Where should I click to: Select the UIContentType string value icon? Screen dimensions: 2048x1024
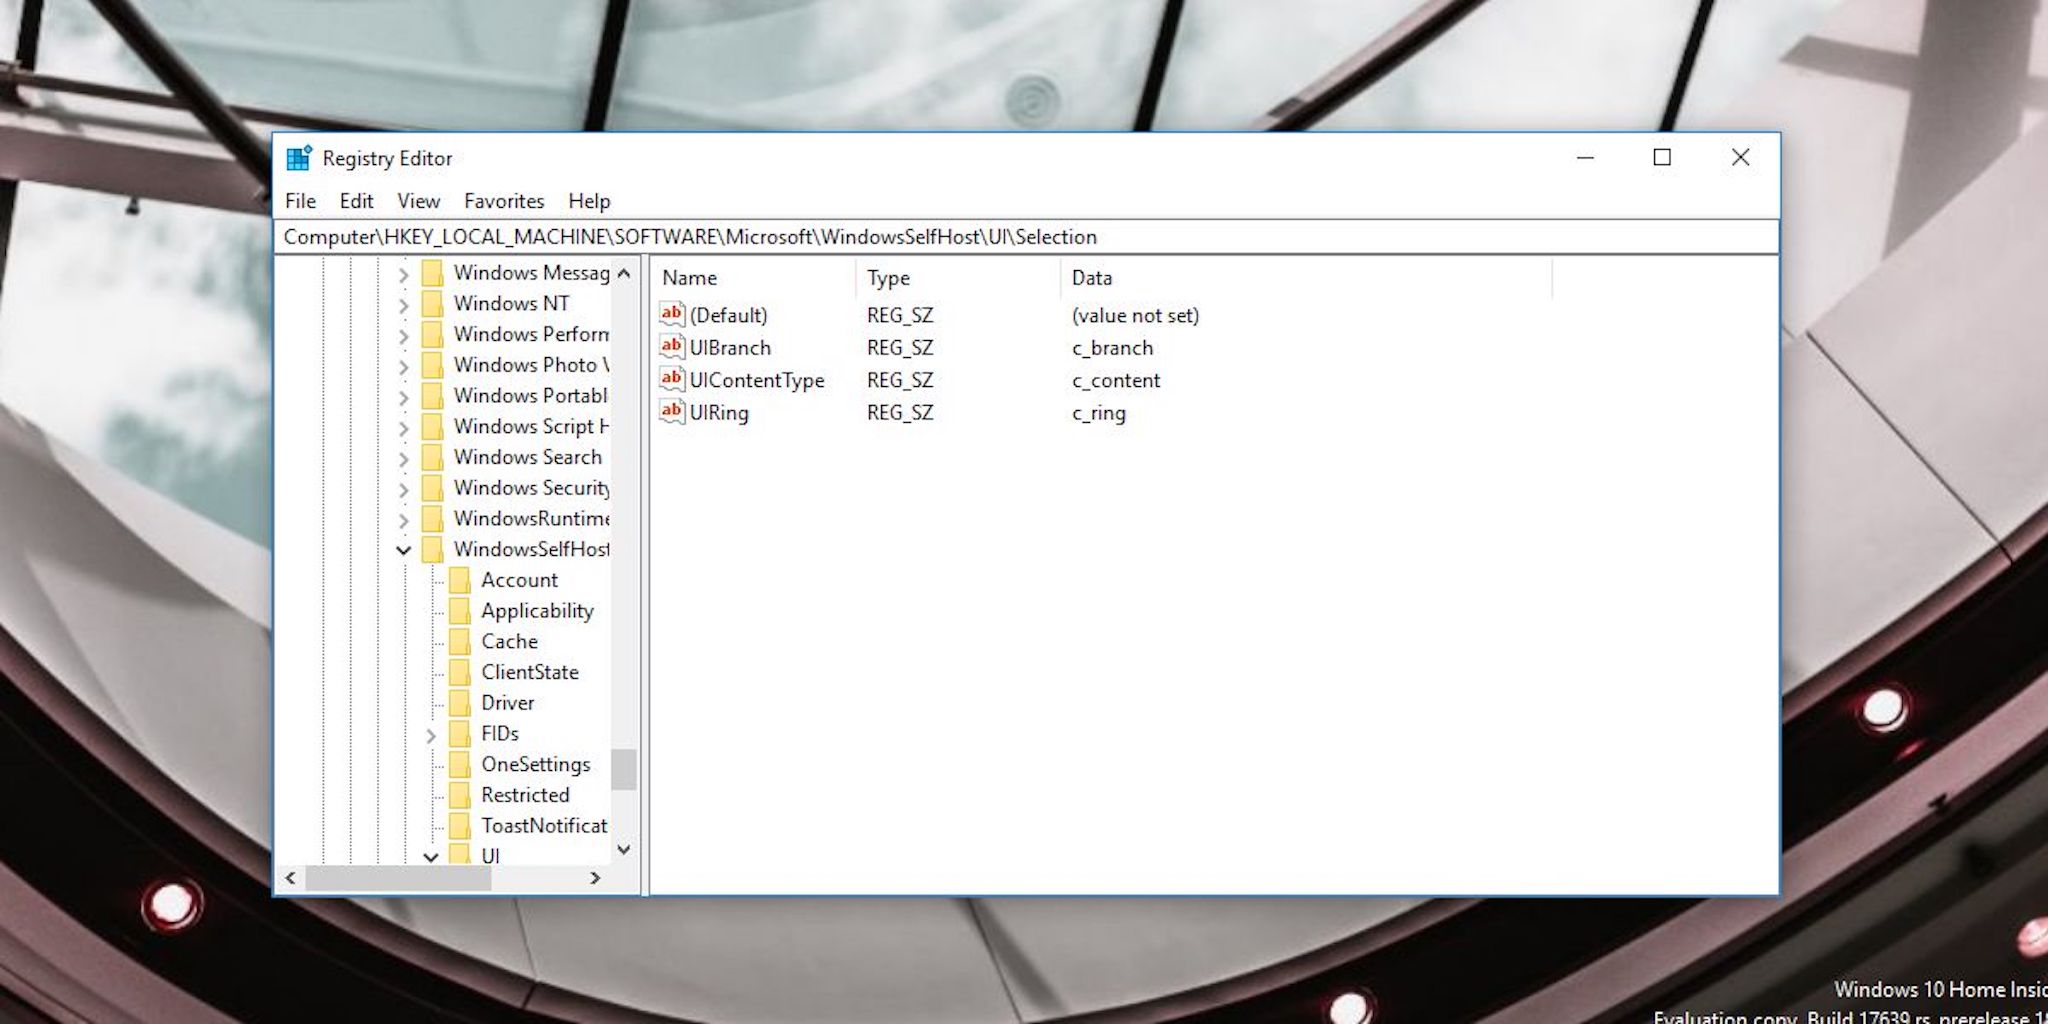(x=672, y=379)
